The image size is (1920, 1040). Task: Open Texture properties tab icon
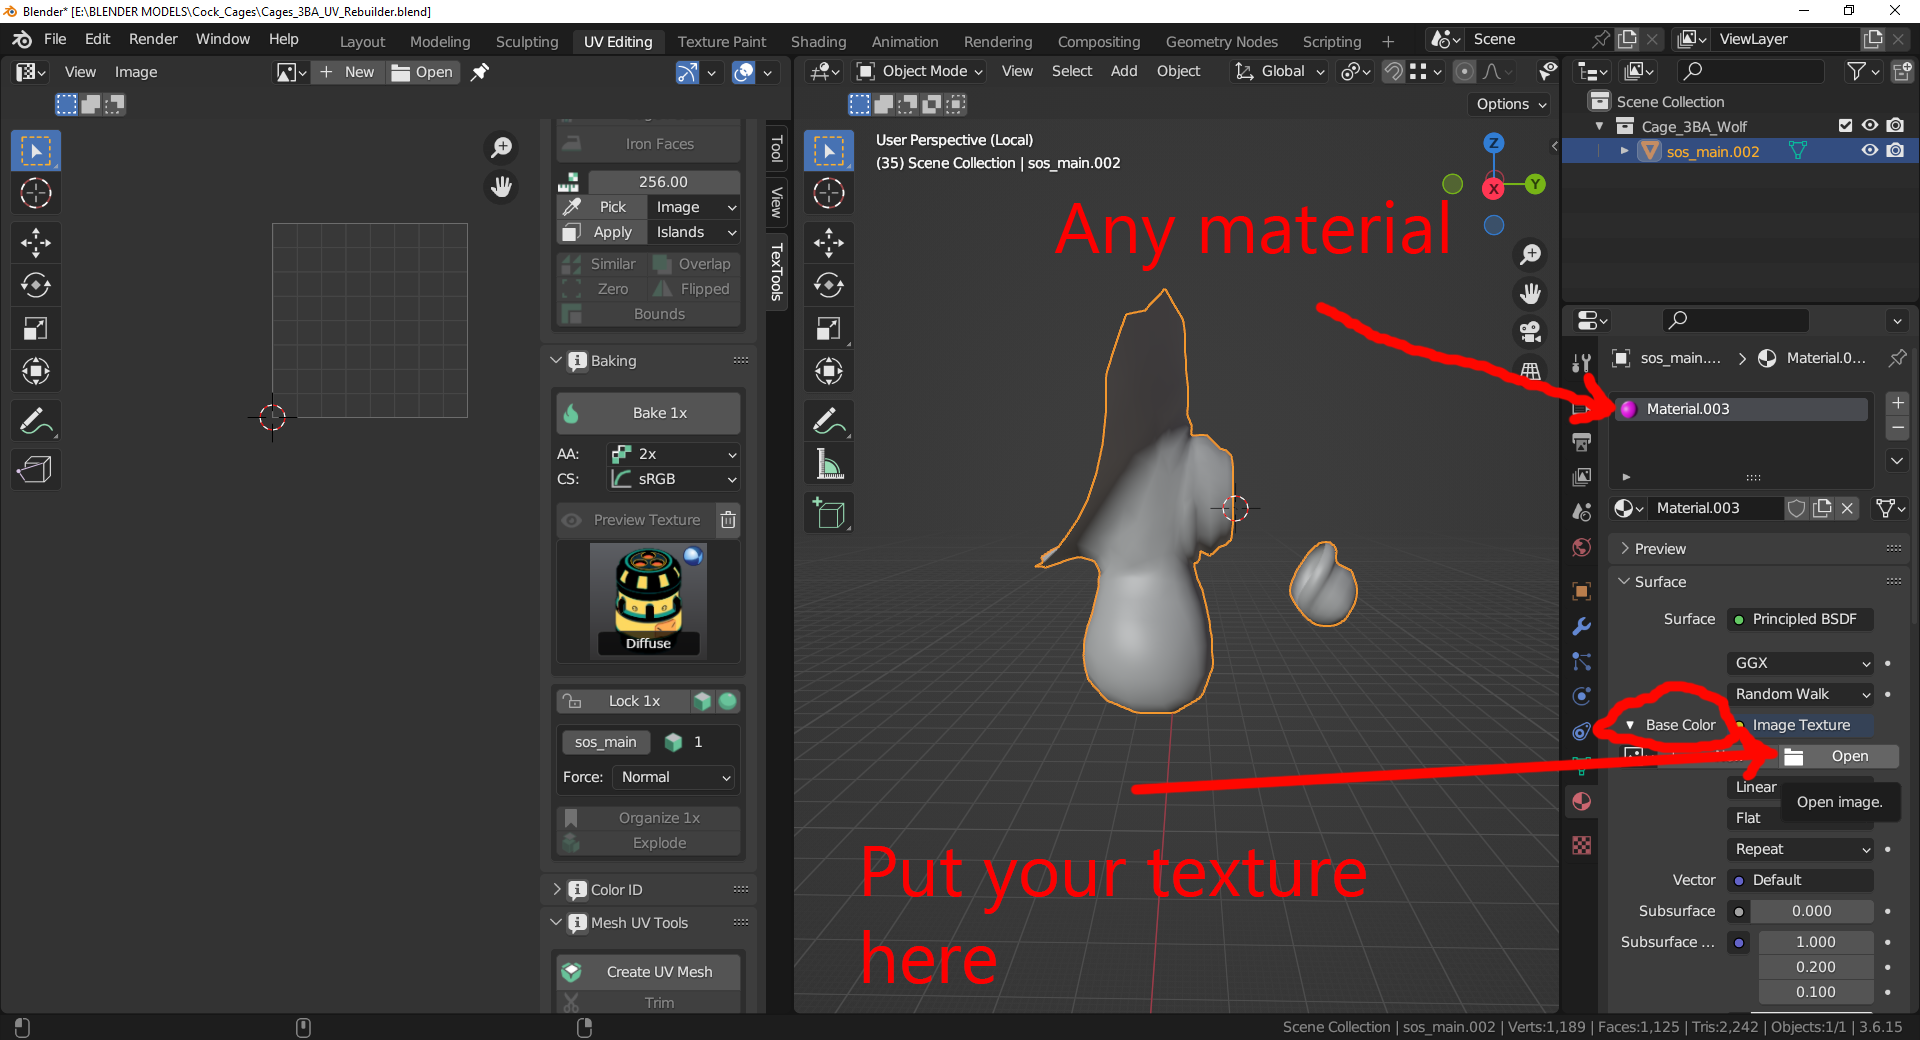[x=1581, y=845]
